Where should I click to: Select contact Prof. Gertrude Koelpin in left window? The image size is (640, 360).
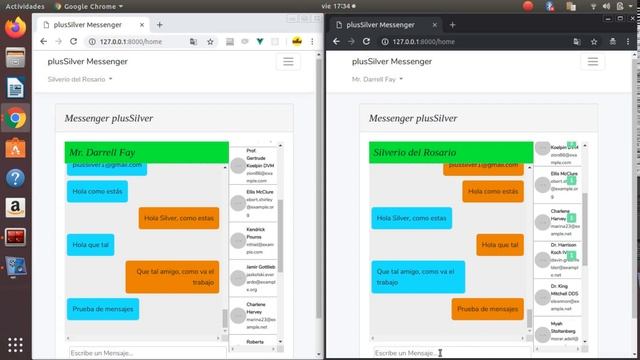(x=253, y=165)
